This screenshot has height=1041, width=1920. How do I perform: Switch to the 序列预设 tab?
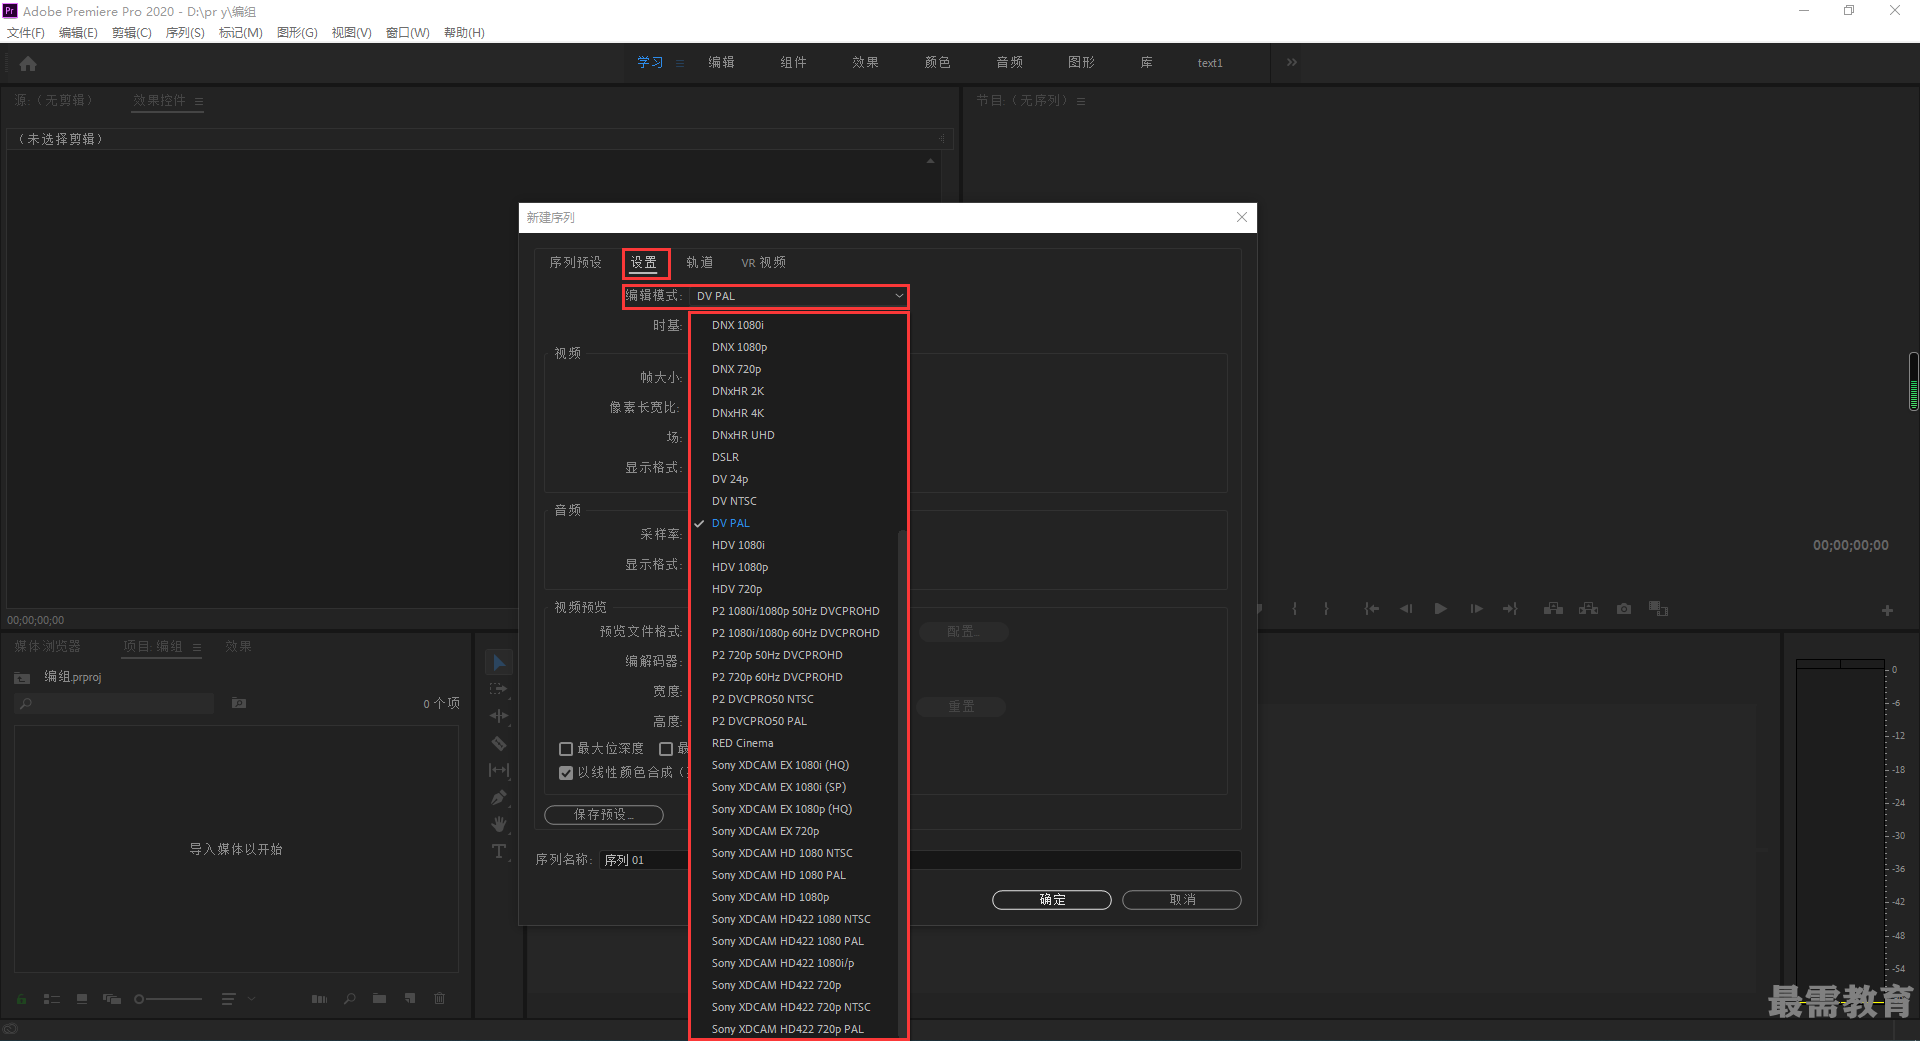pos(575,263)
